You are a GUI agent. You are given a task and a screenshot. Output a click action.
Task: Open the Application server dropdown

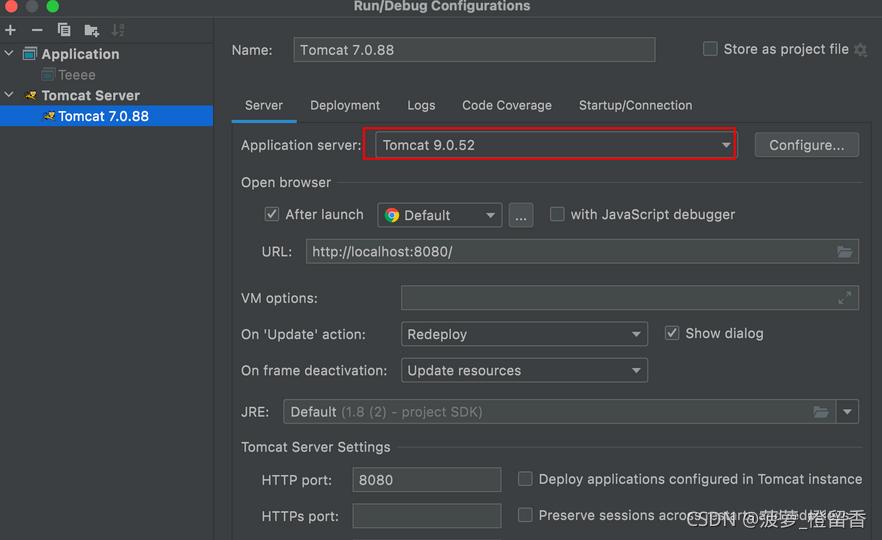[x=554, y=145]
